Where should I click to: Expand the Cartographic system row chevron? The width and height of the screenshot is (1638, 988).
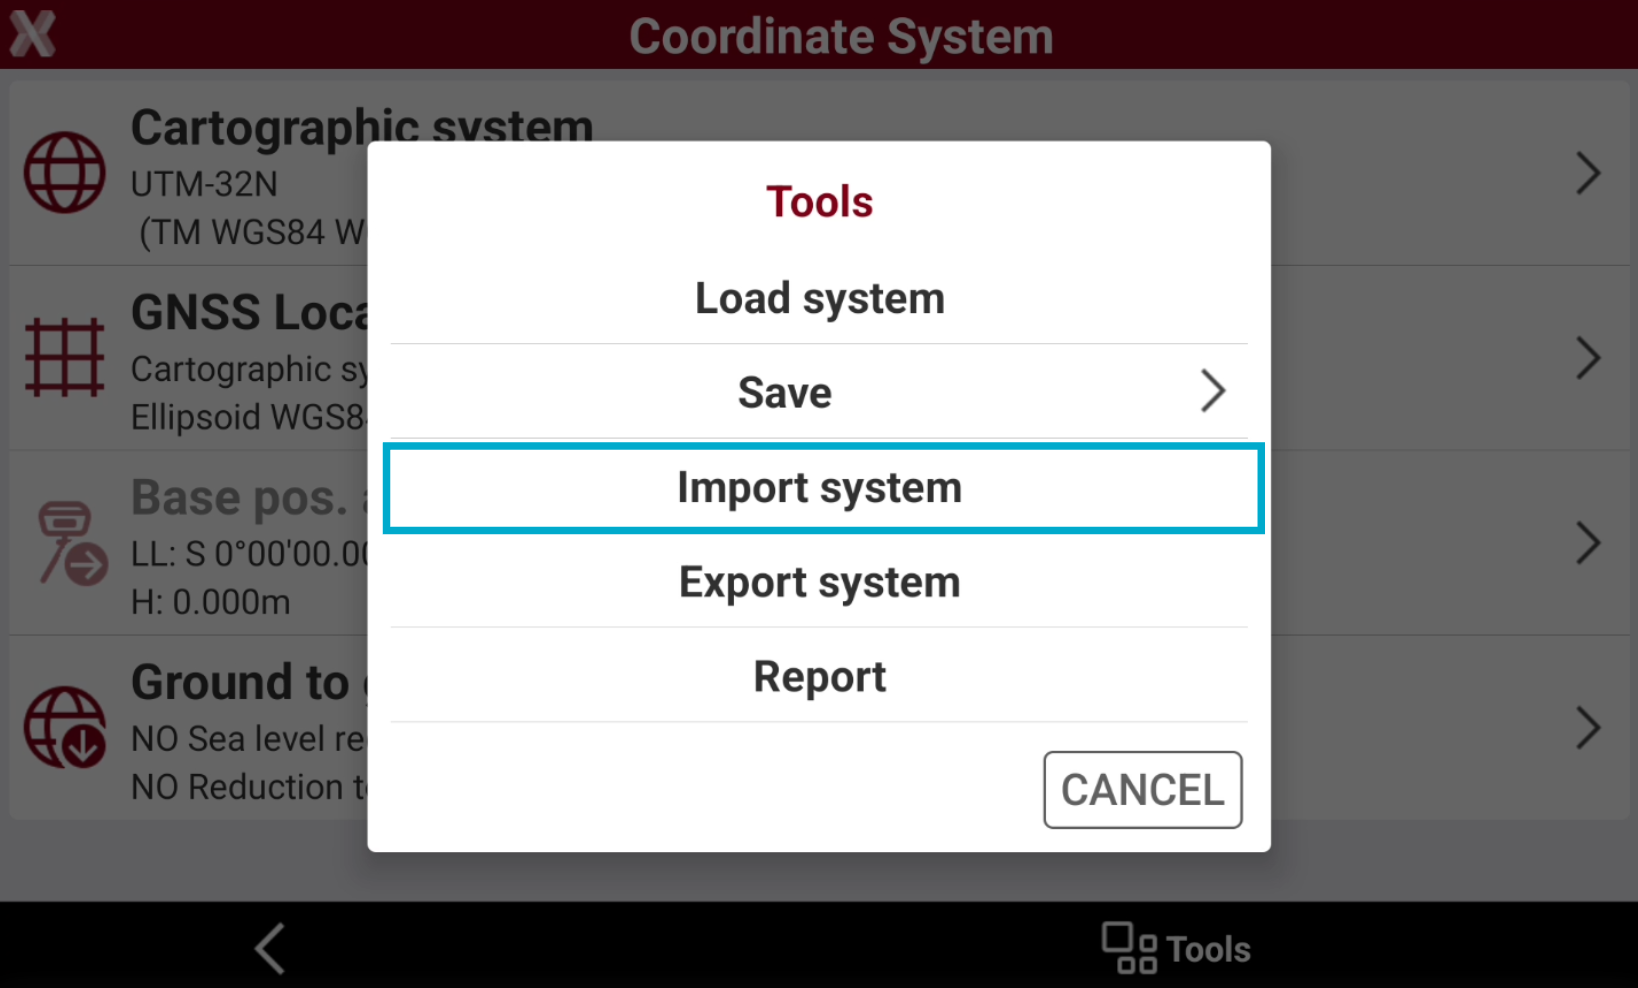tap(1588, 173)
